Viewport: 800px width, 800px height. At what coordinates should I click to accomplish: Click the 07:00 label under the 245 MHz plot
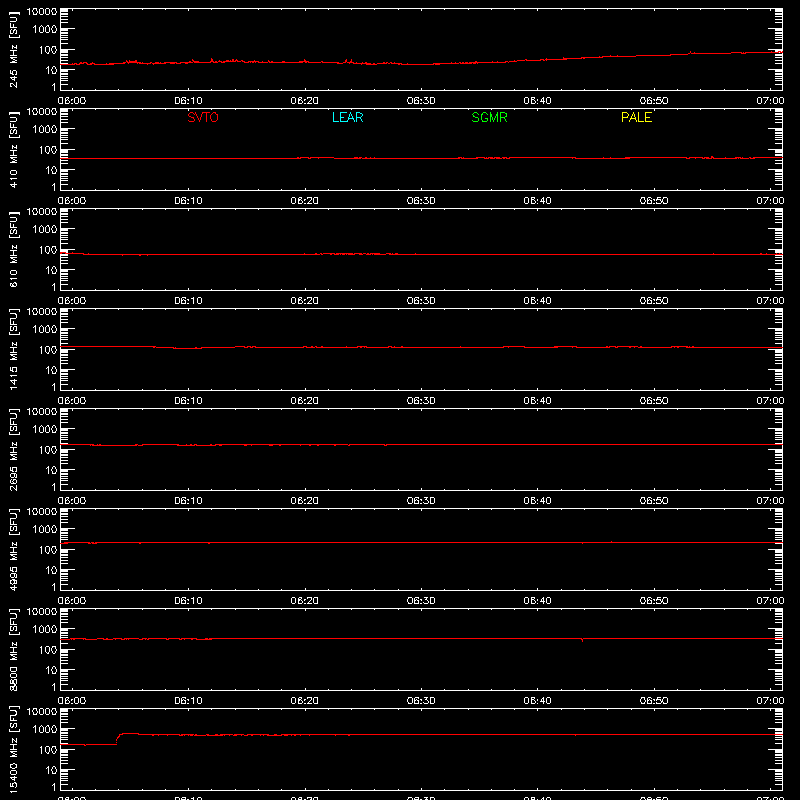pyautogui.click(x=770, y=101)
